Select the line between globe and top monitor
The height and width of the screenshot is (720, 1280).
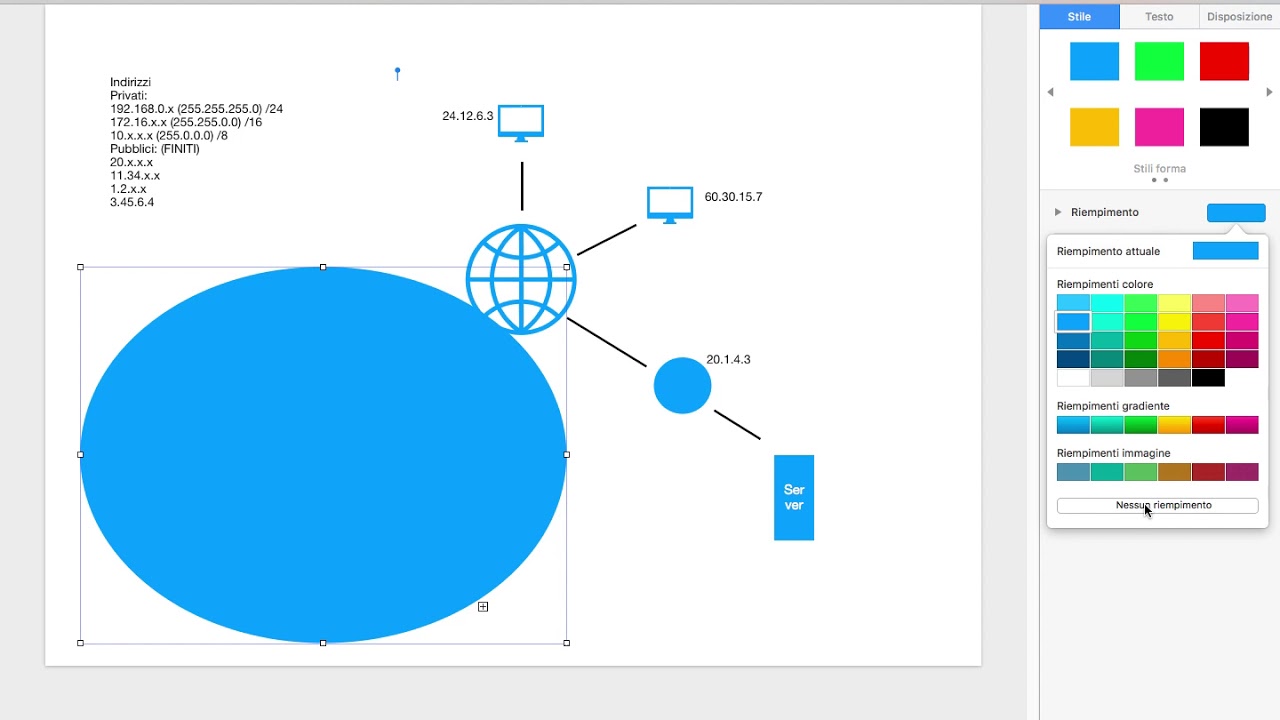point(522,186)
